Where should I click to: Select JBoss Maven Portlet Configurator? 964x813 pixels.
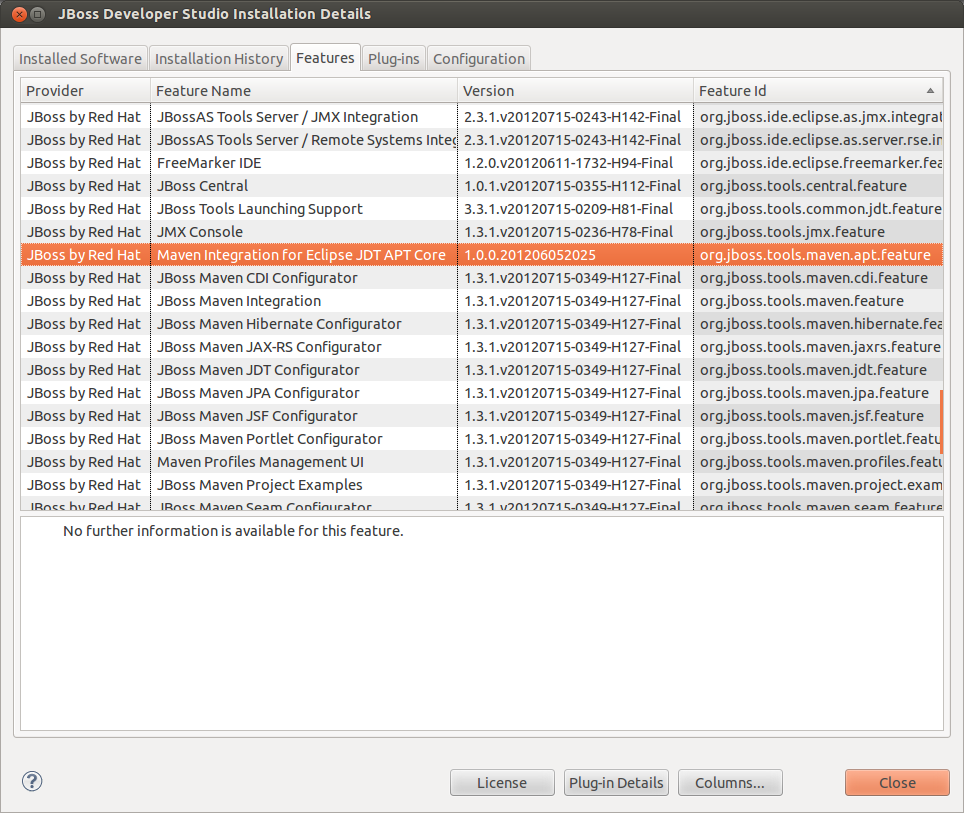(481, 438)
